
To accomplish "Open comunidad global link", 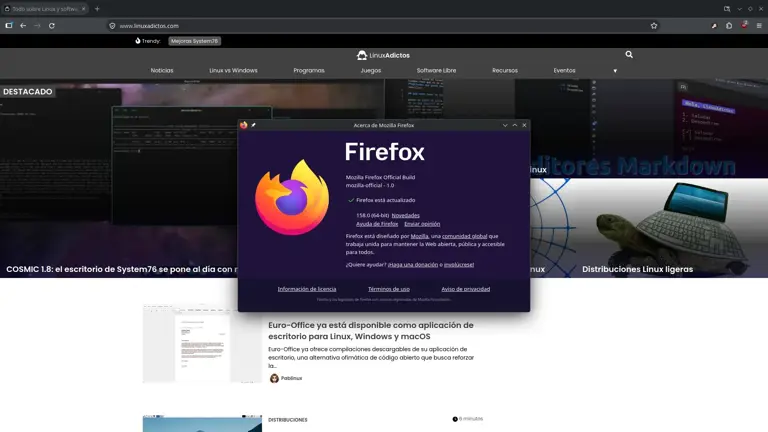I will pyautogui.click(x=464, y=236).
